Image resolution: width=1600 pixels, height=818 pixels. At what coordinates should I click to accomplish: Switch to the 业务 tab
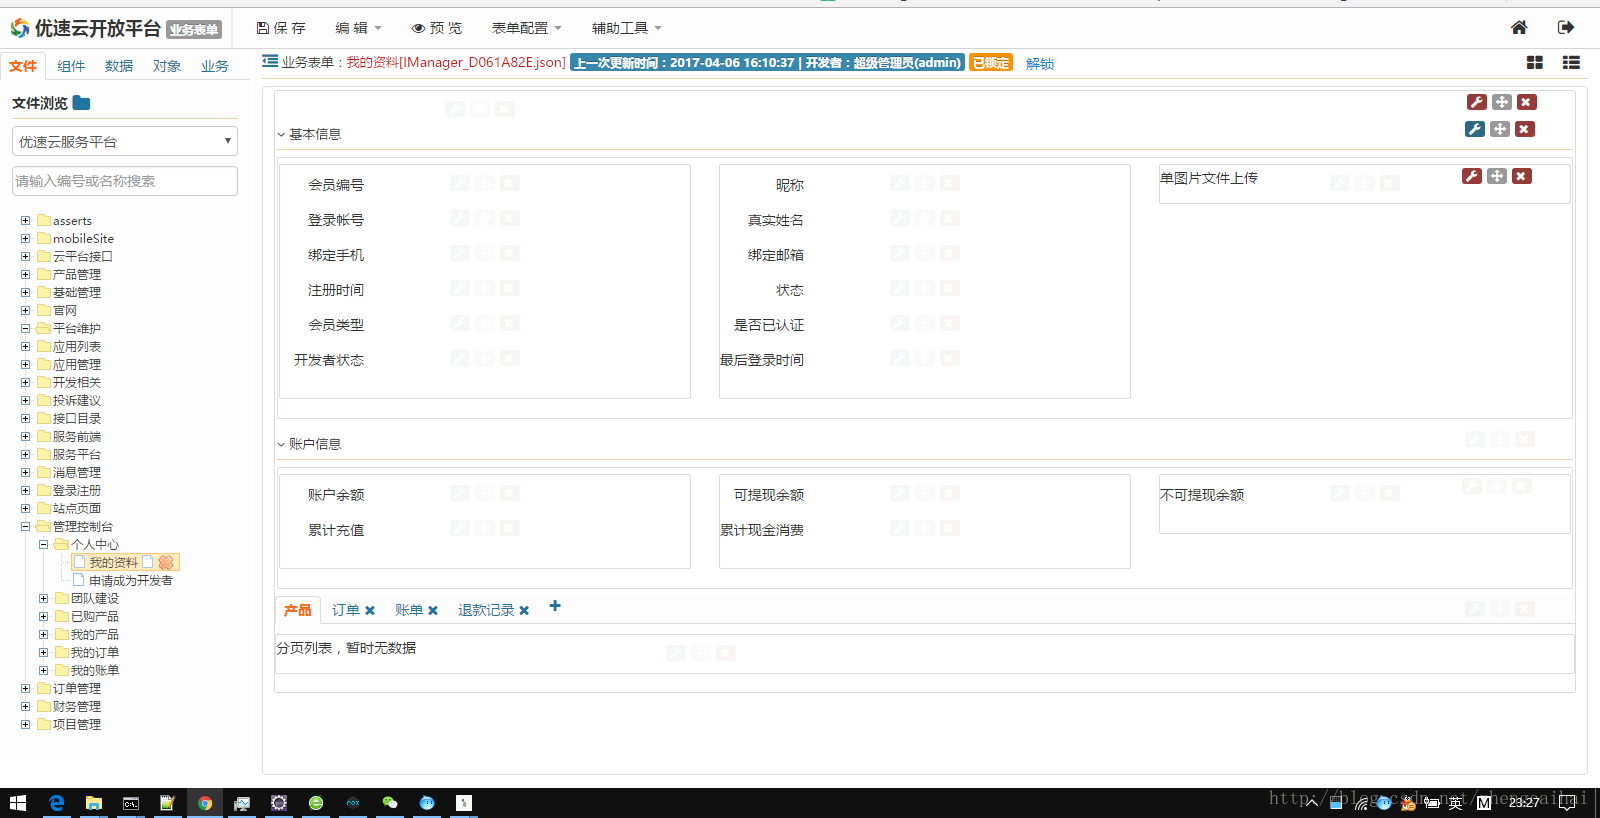(x=215, y=66)
